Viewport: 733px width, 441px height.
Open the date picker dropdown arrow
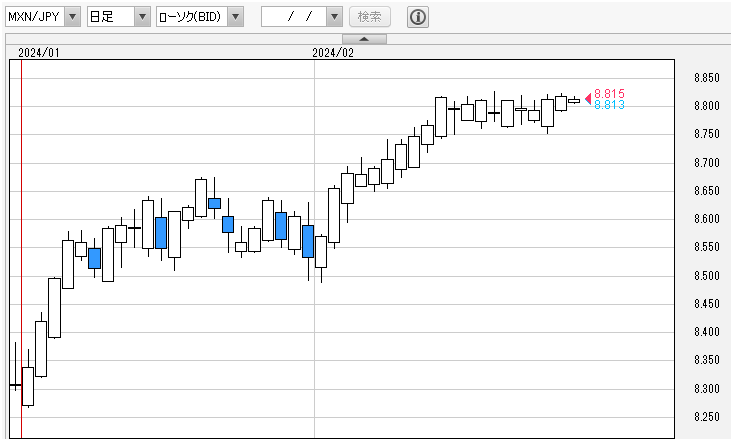tap(334, 17)
